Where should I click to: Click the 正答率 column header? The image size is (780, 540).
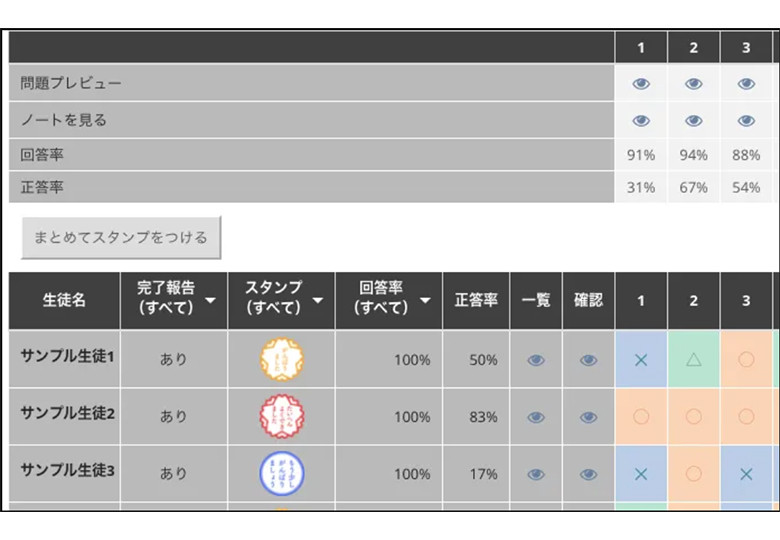[x=476, y=300]
